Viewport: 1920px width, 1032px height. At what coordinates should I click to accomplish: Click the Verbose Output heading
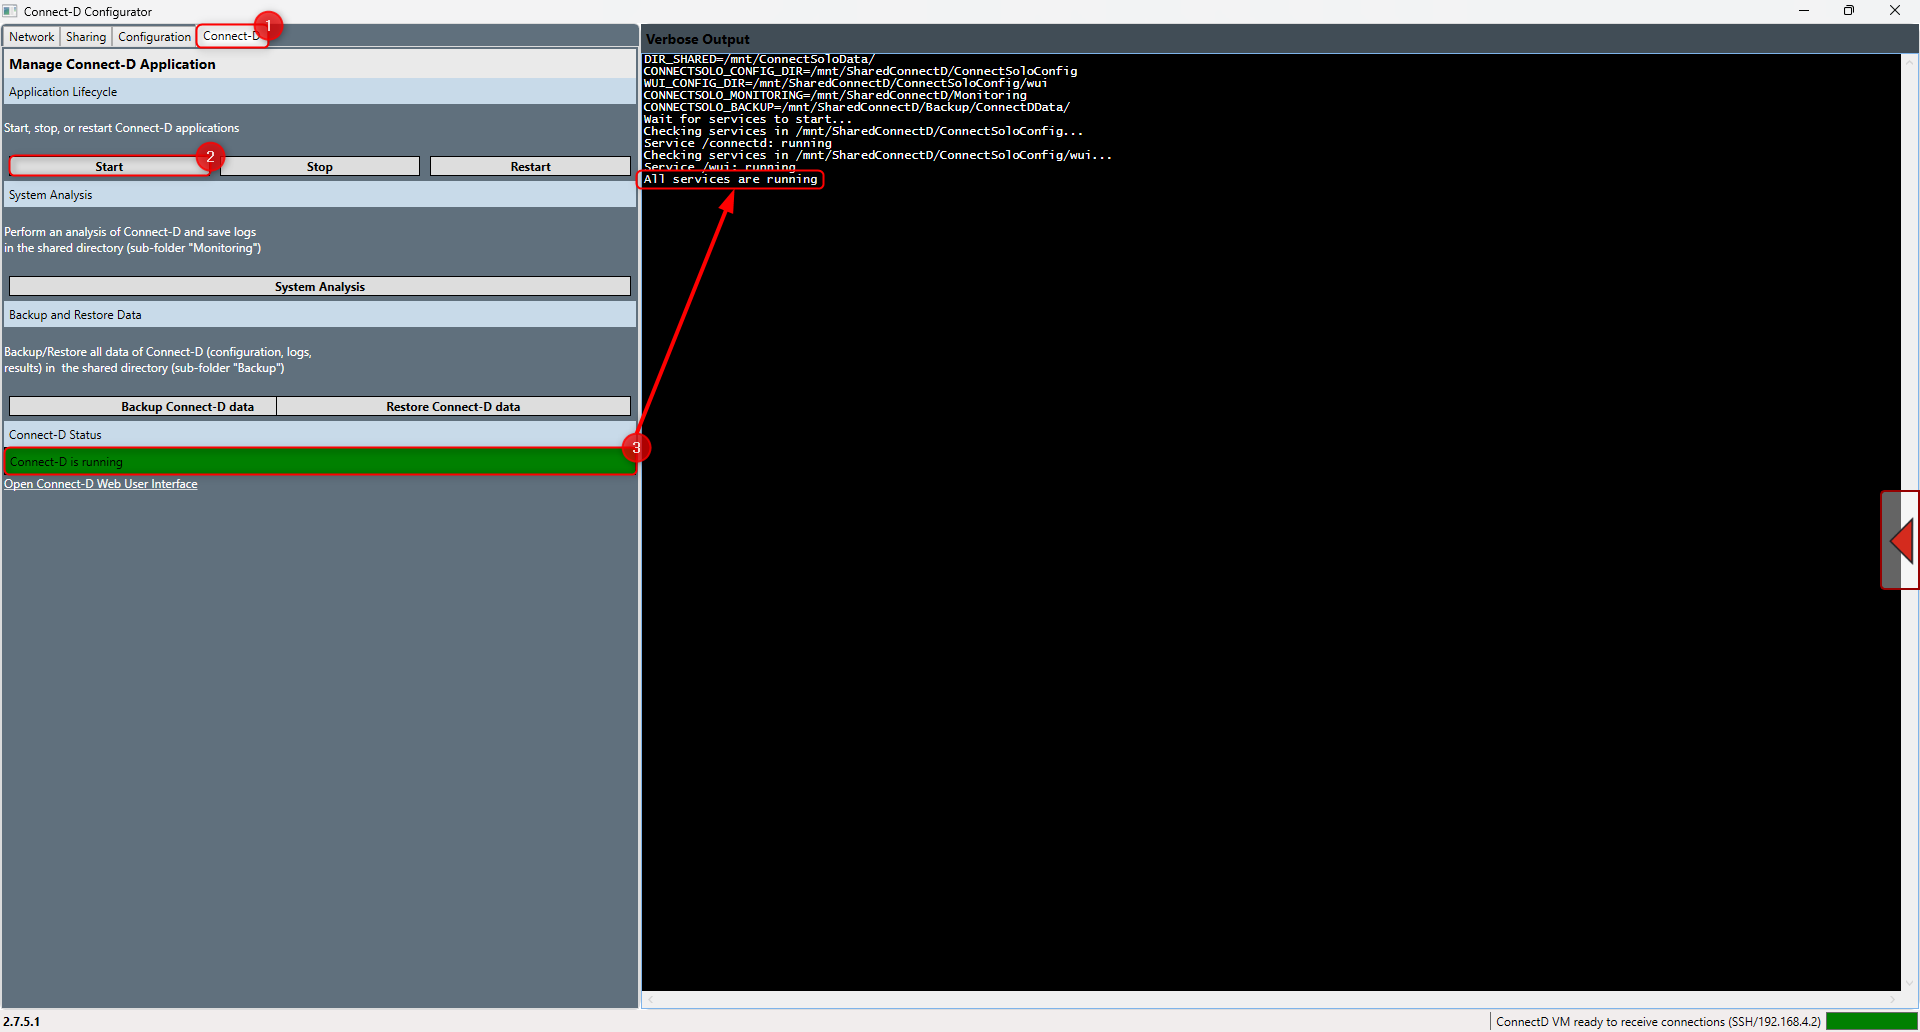click(698, 40)
